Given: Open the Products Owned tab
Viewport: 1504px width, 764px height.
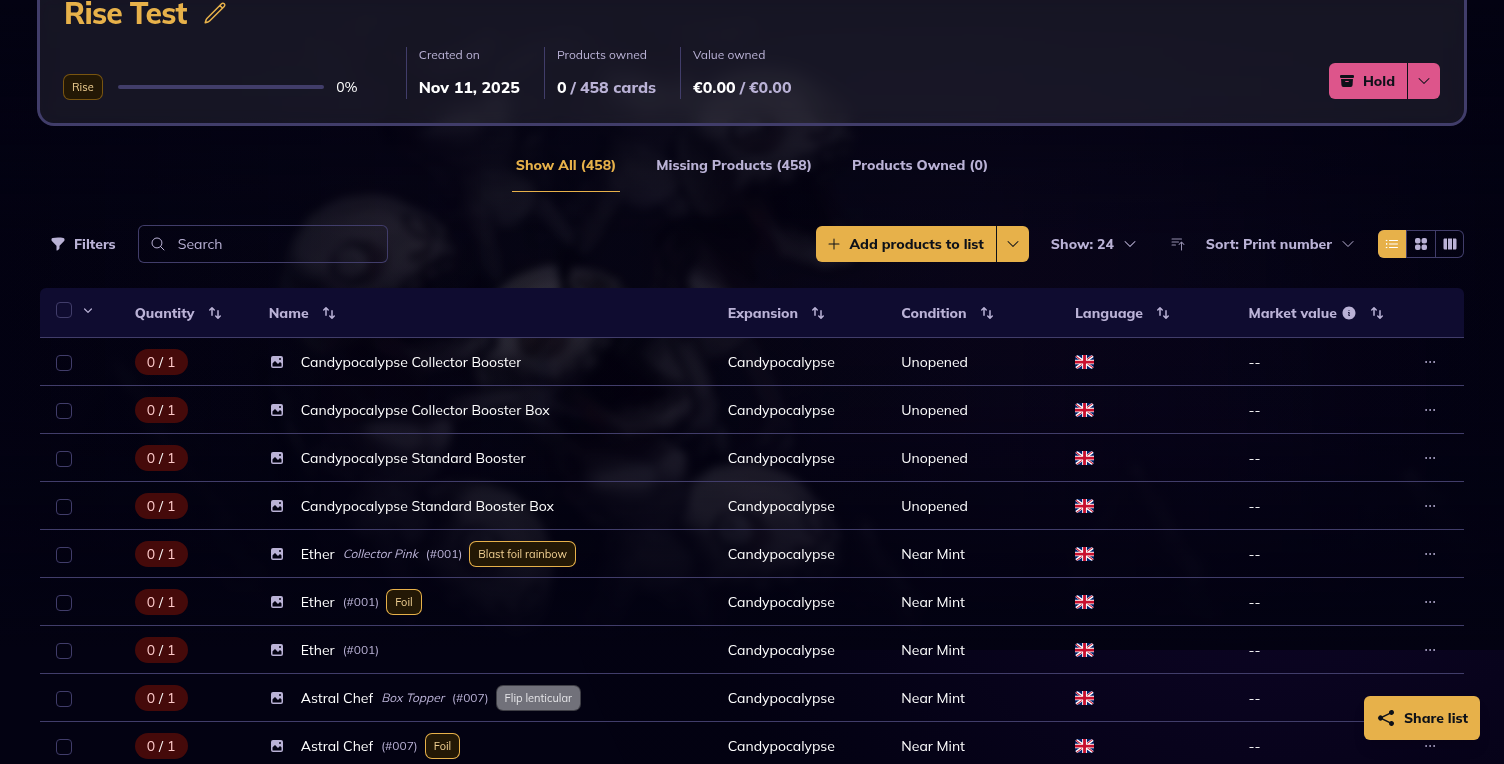Looking at the screenshot, I should pos(919,165).
